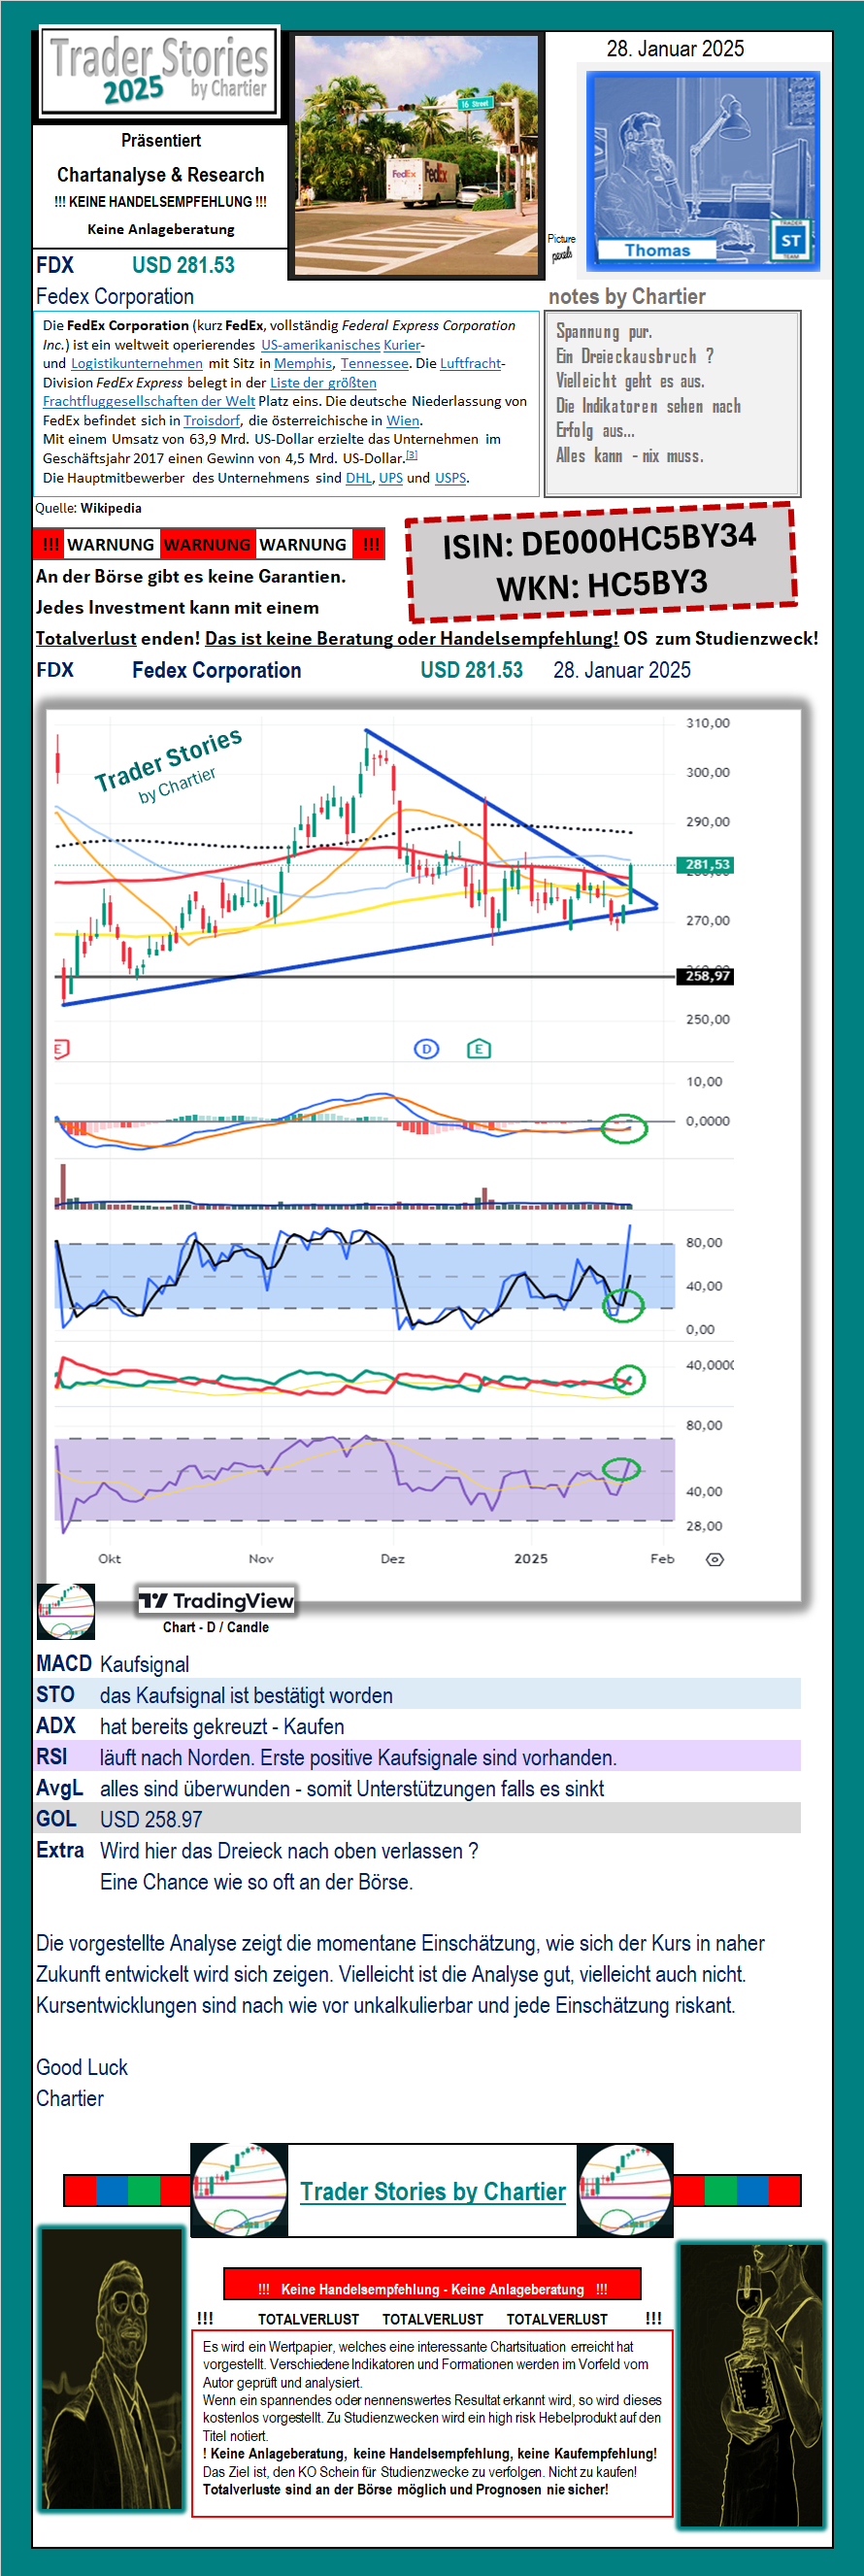
Task: Follow the Memphis link
Action: tap(303, 363)
